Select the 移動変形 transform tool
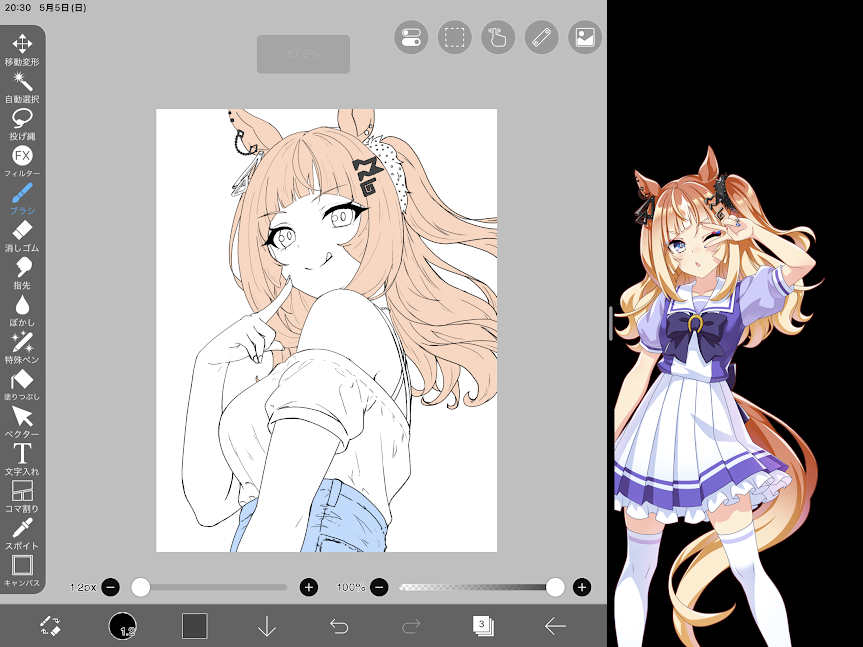Screen dimensions: 863x647 22,50
